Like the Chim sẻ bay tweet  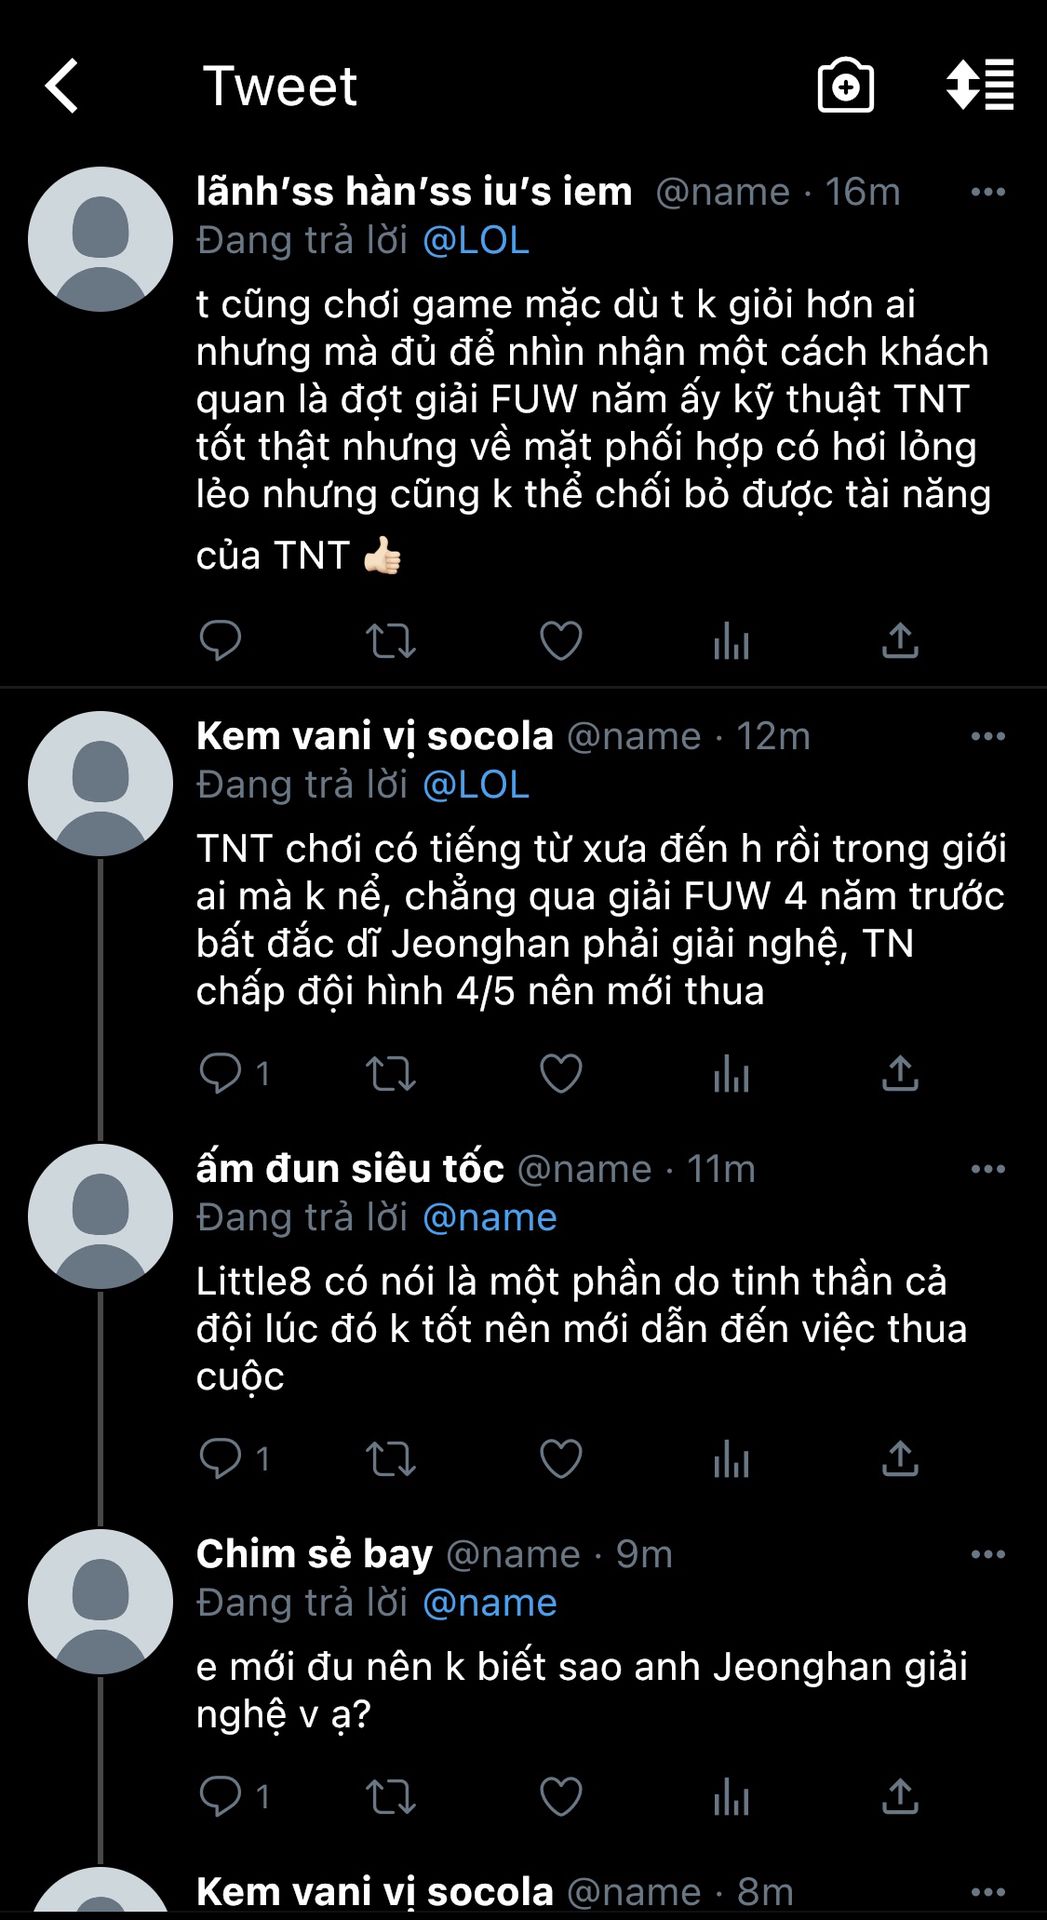pyautogui.click(x=561, y=1797)
